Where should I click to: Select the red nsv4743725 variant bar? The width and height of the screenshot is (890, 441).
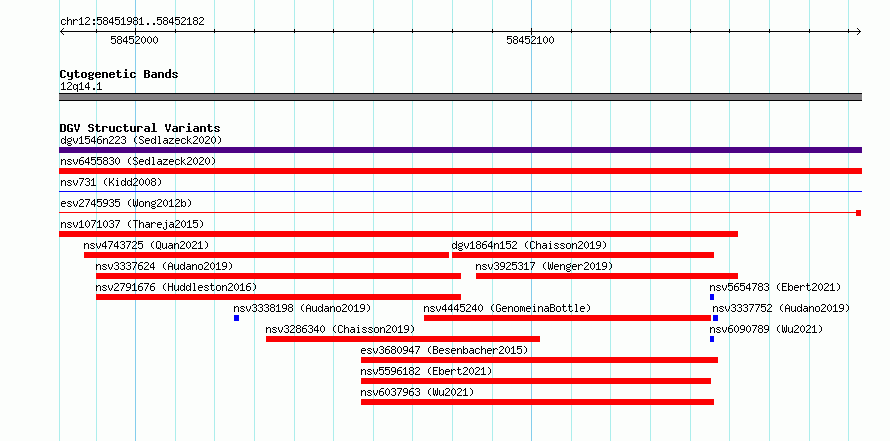[266, 255]
